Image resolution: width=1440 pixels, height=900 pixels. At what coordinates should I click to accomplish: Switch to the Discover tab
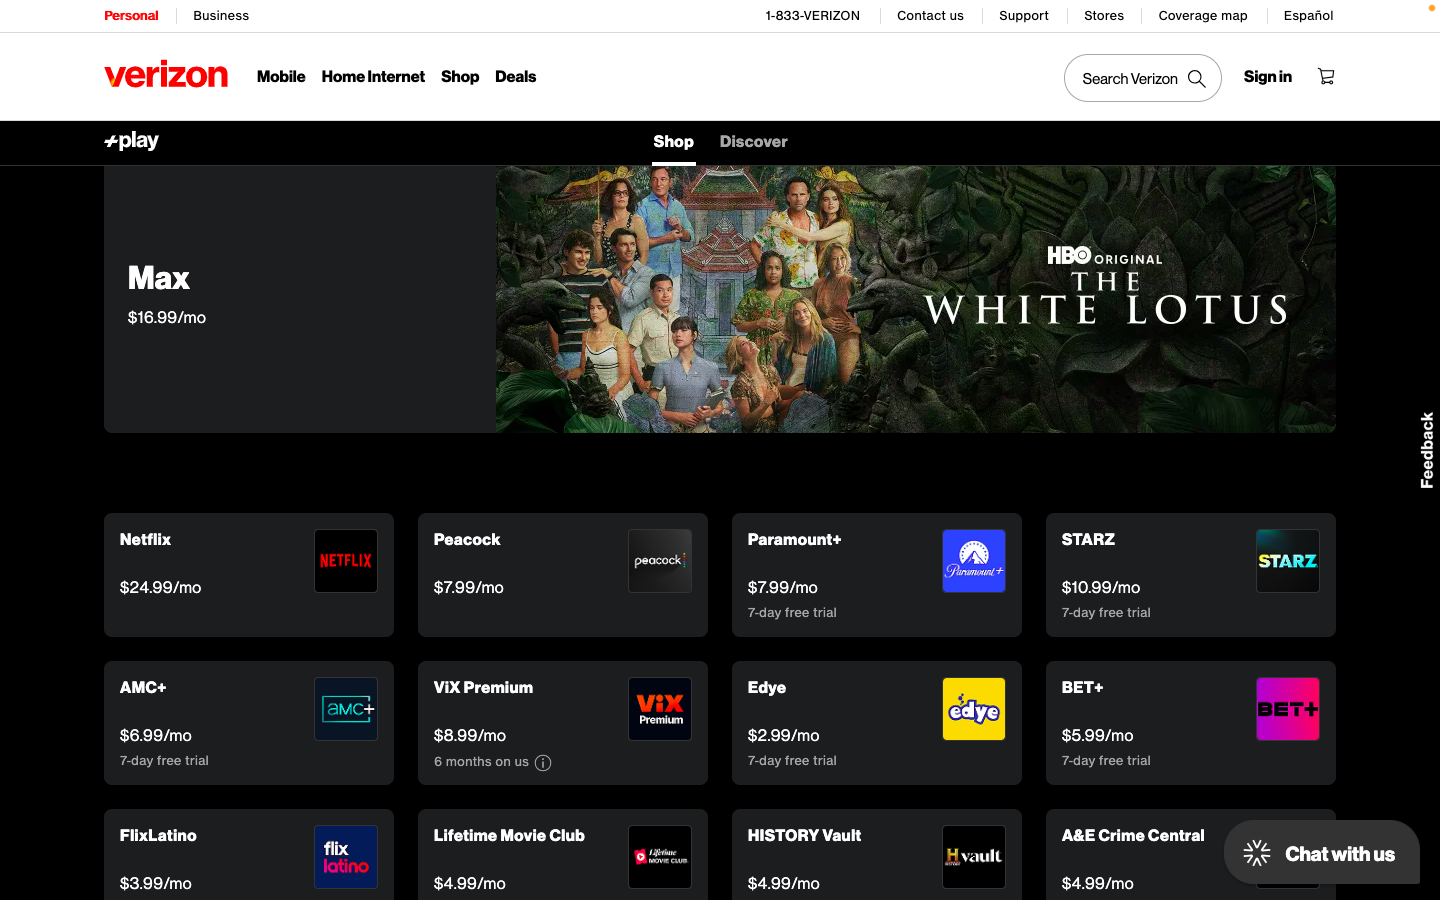coord(754,142)
